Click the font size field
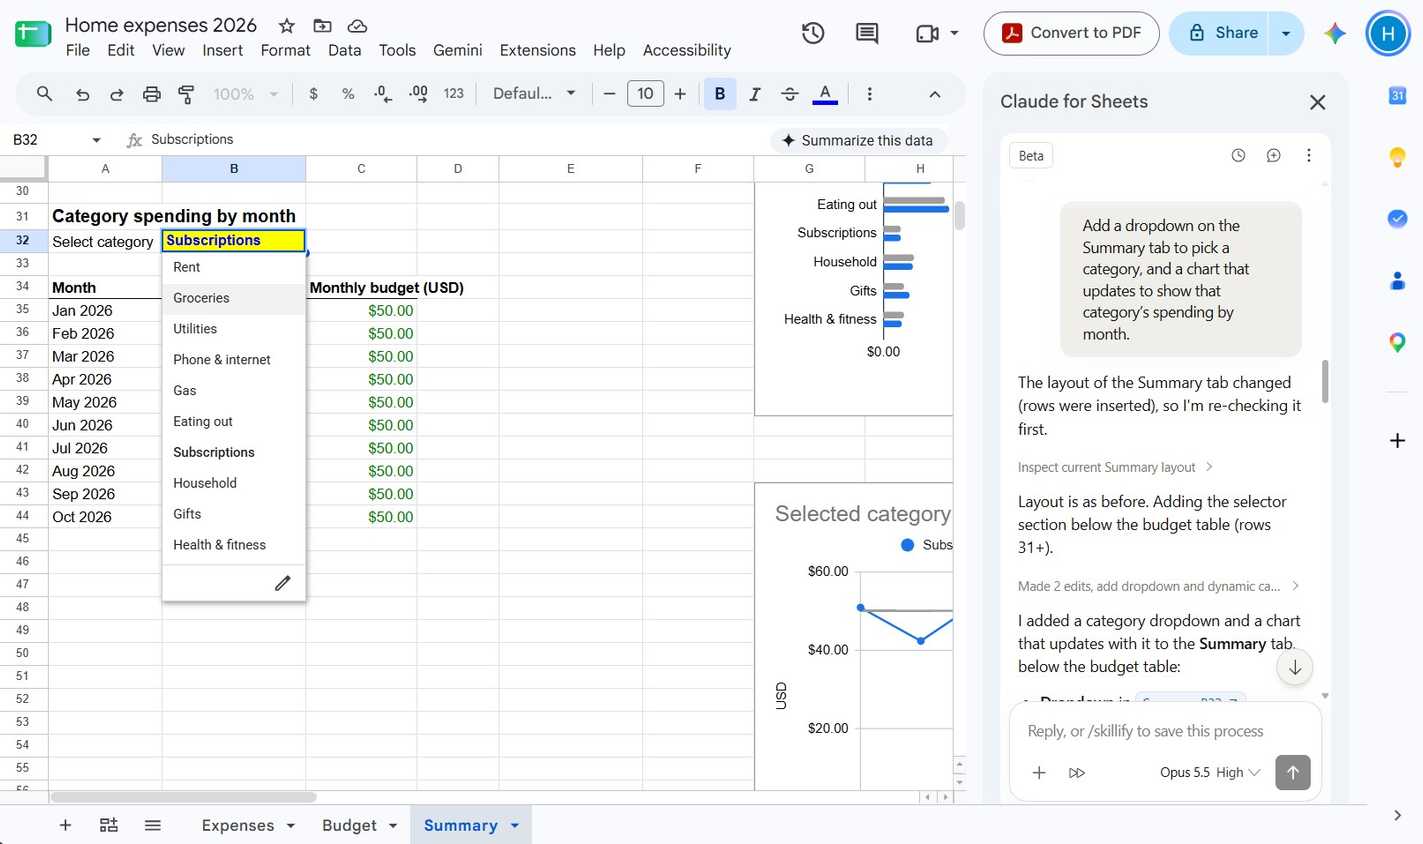 [x=645, y=94]
